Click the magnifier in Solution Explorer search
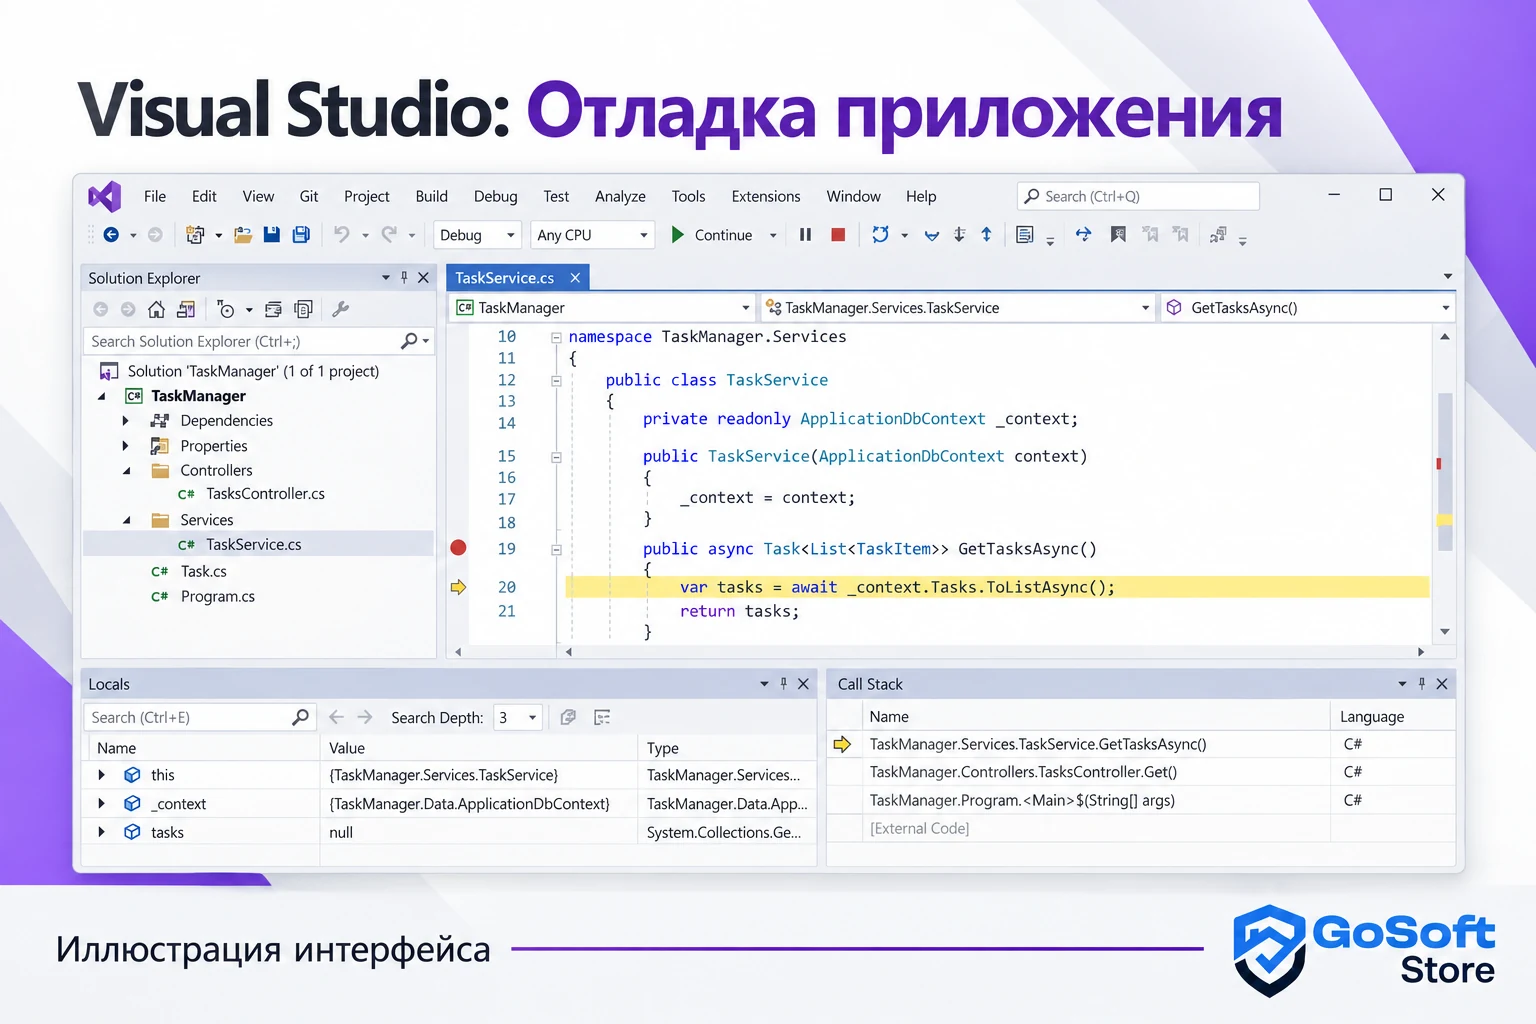The image size is (1536, 1024). (x=408, y=341)
